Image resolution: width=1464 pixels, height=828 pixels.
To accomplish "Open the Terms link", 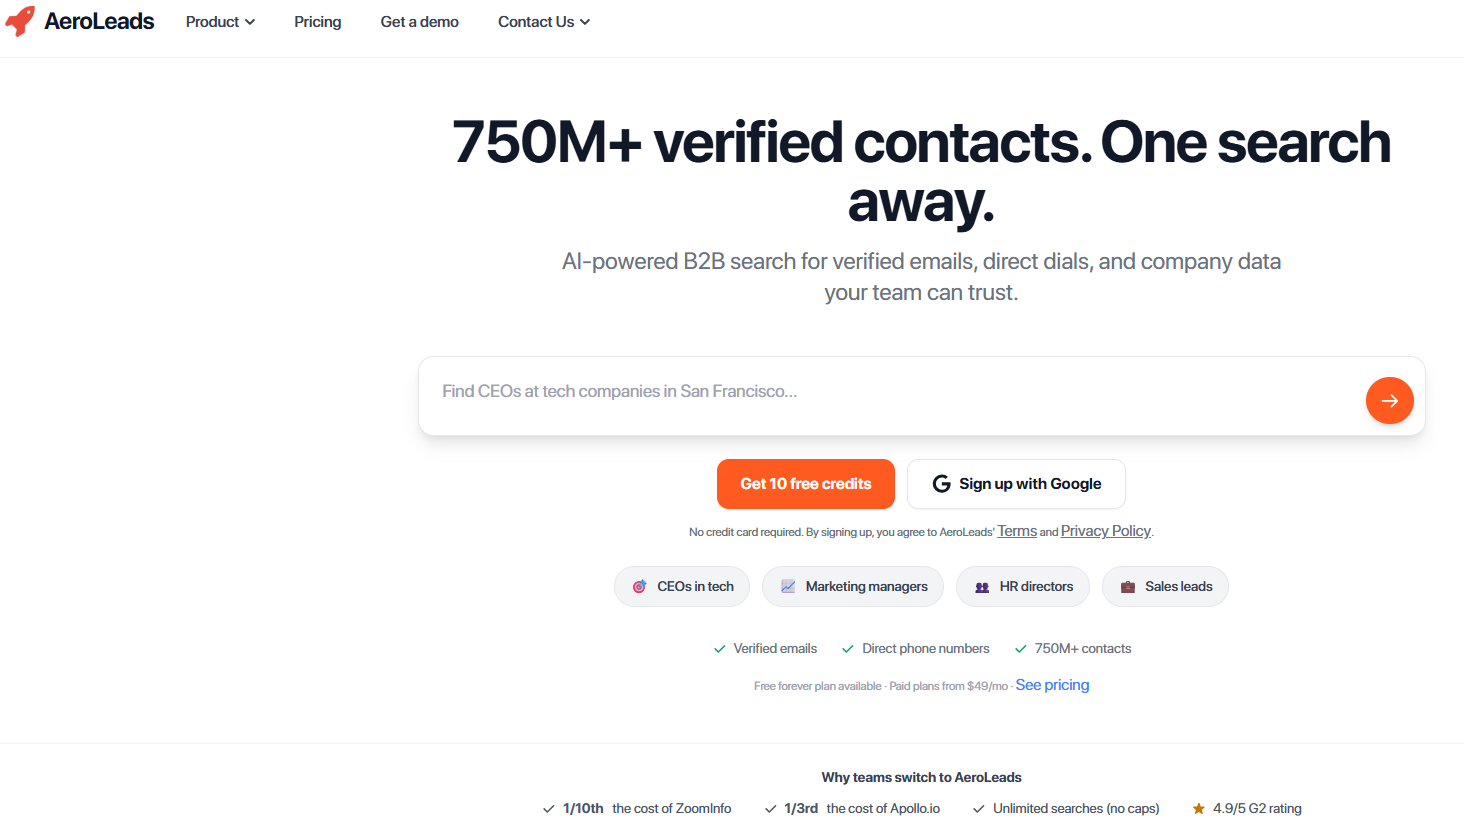I will (1017, 531).
